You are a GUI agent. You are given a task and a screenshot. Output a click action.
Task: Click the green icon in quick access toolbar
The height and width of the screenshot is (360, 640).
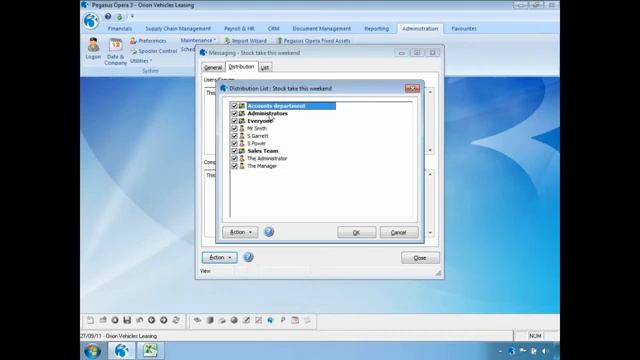(120, 17)
